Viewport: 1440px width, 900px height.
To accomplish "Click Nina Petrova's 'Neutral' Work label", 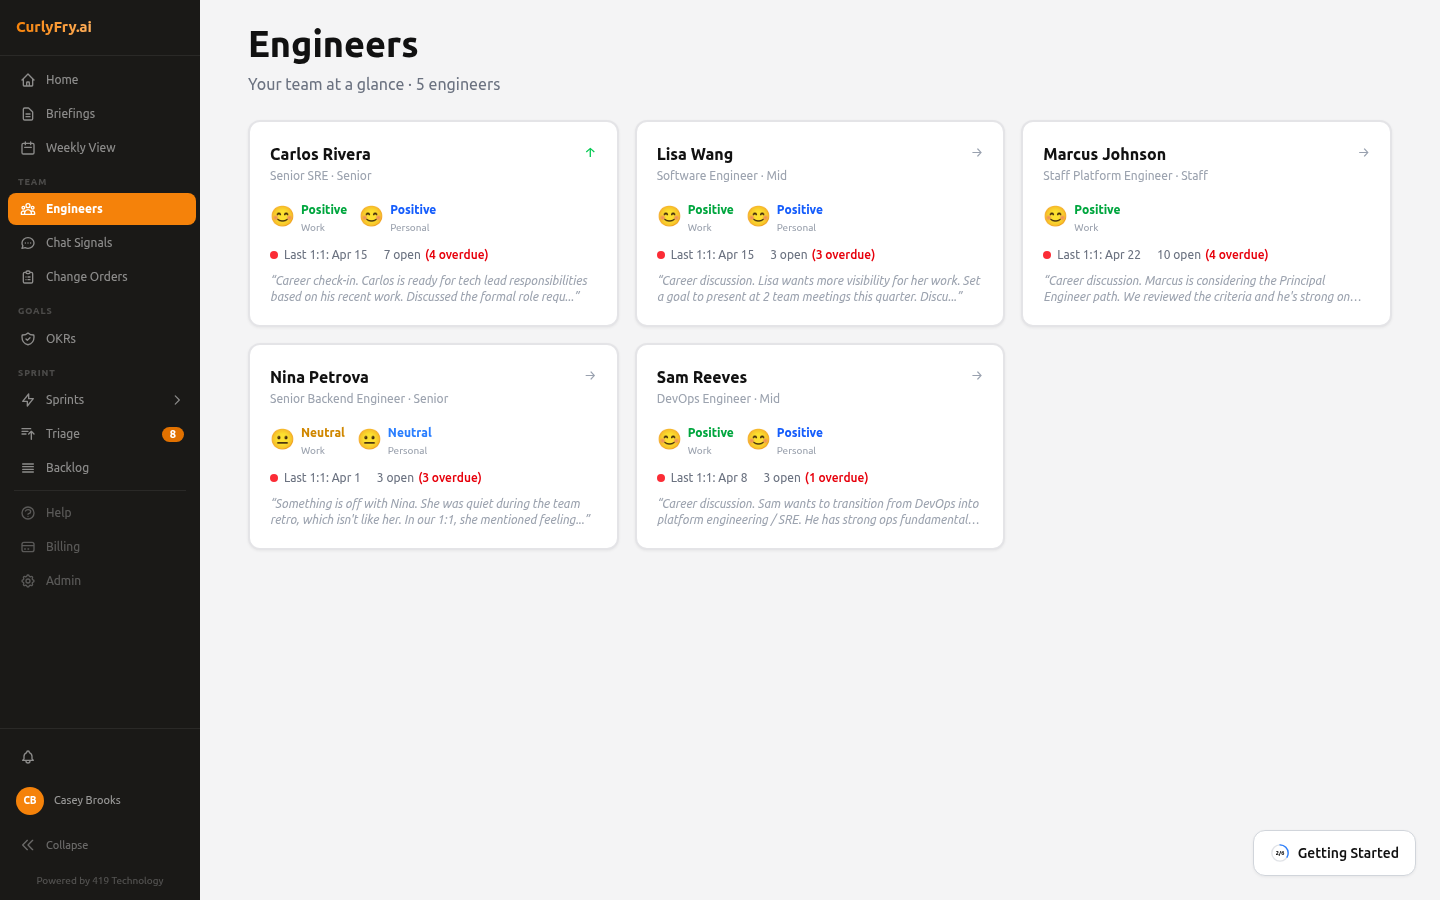I will [x=323, y=433].
